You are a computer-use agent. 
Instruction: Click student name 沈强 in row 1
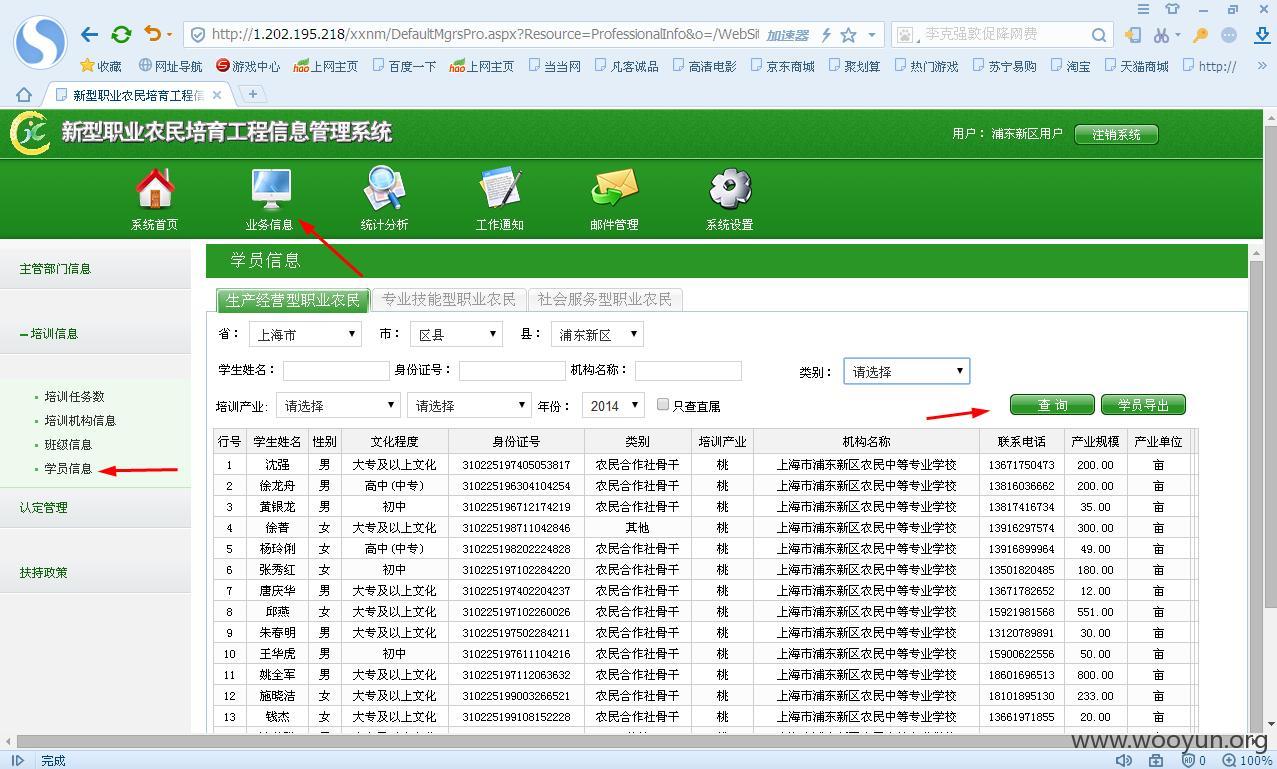(277, 465)
